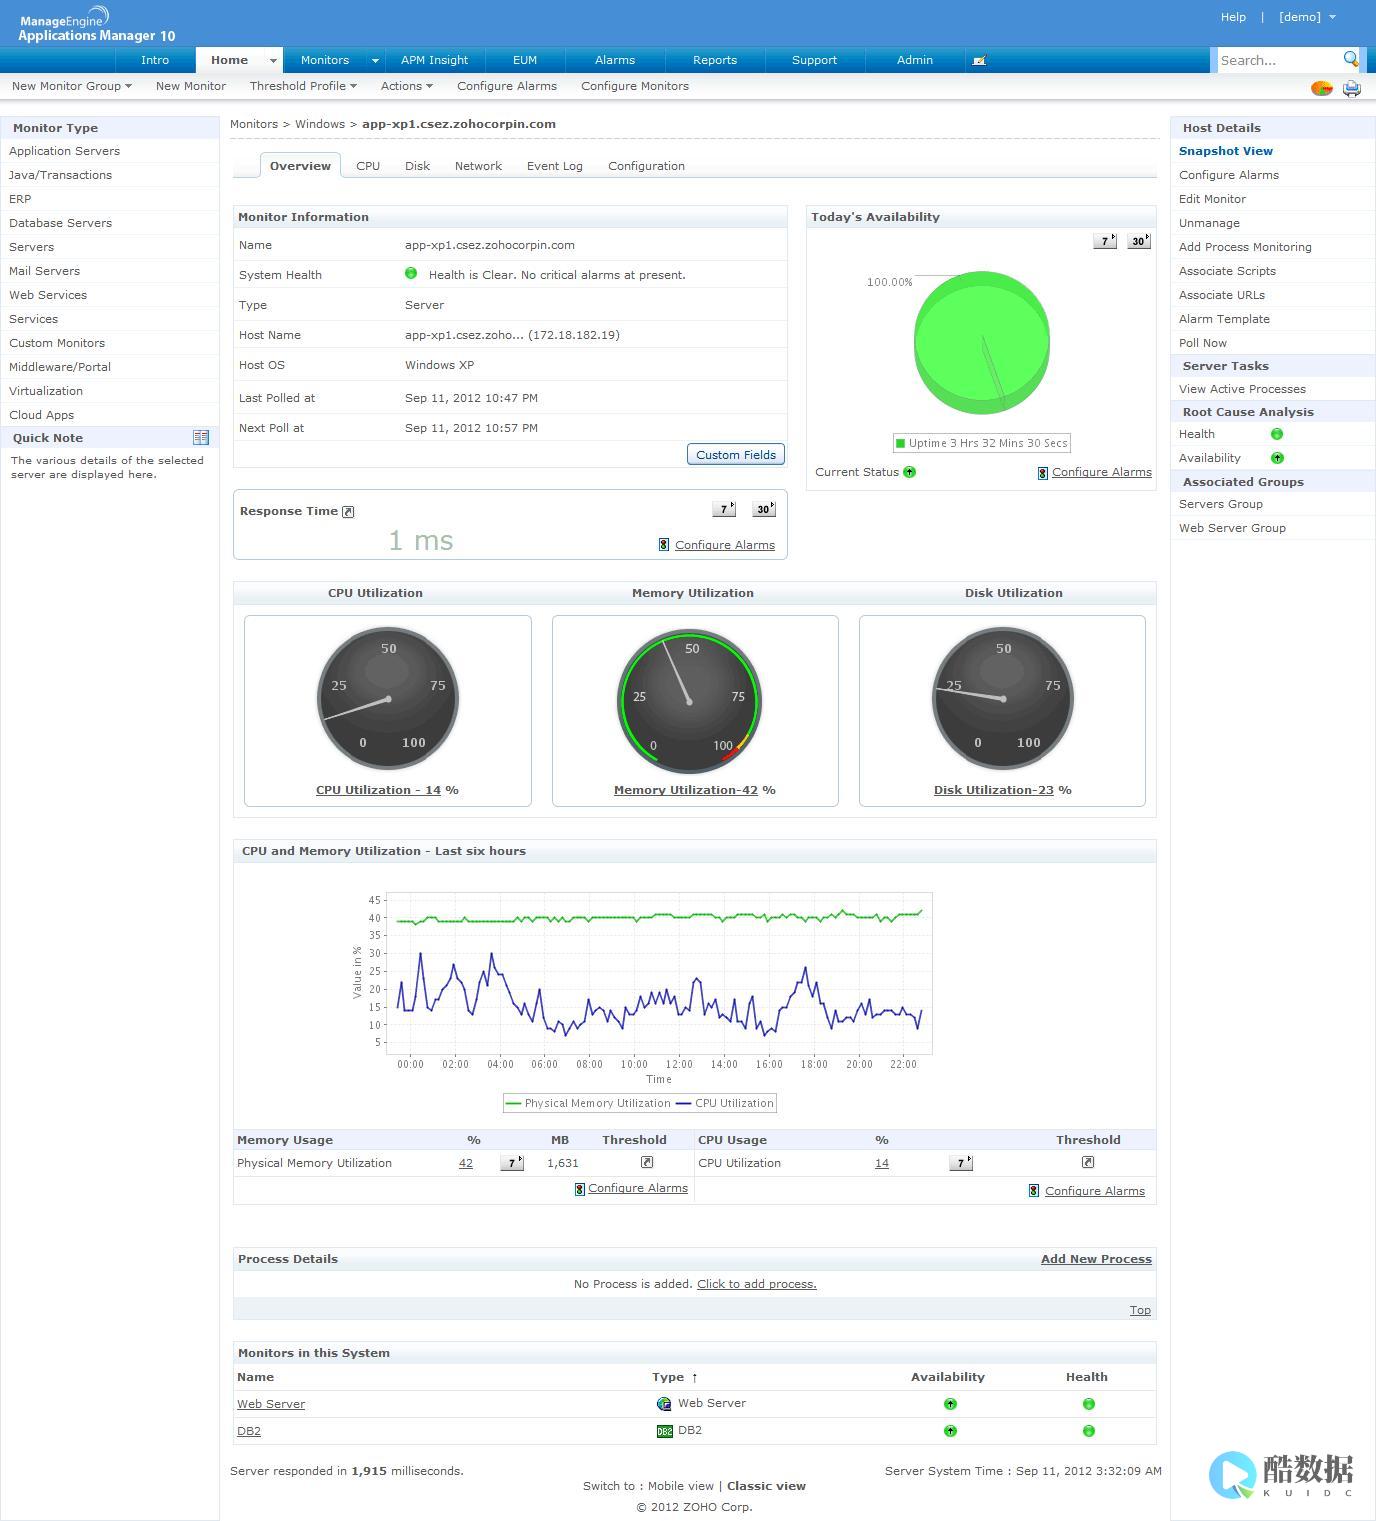Click Root Cause Health status icon
Screen dimensions: 1376x1521
pyautogui.click(x=1277, y=434)
